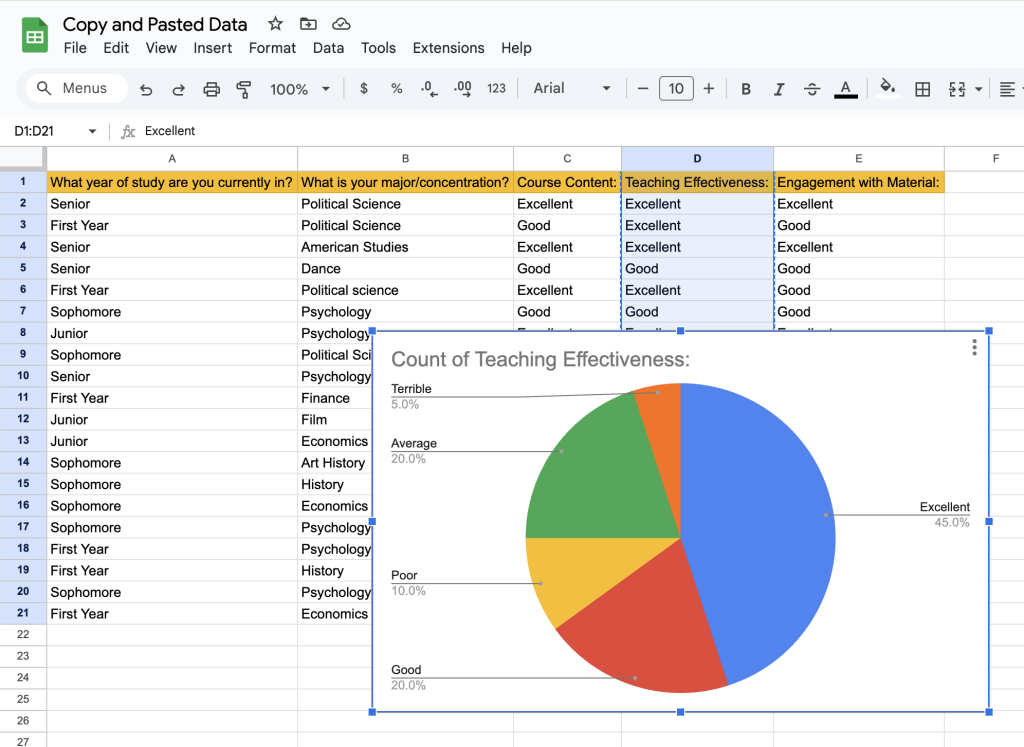Select row 22 header

click(23, 635)
